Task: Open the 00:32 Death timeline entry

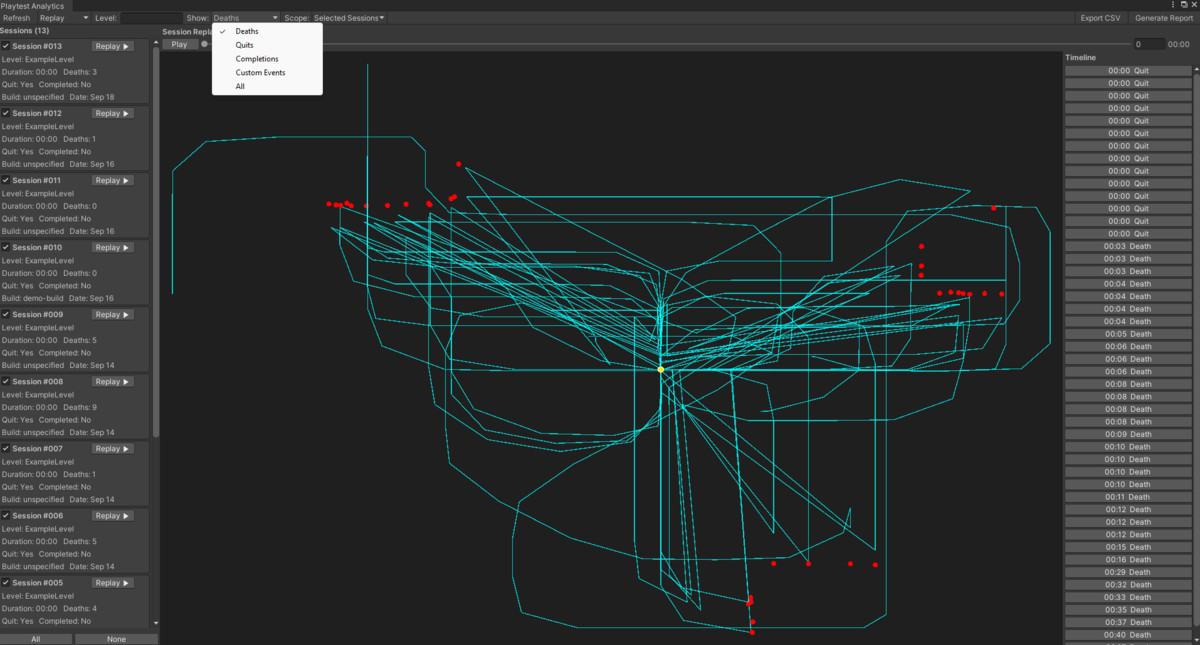Action: point(1128,585)
